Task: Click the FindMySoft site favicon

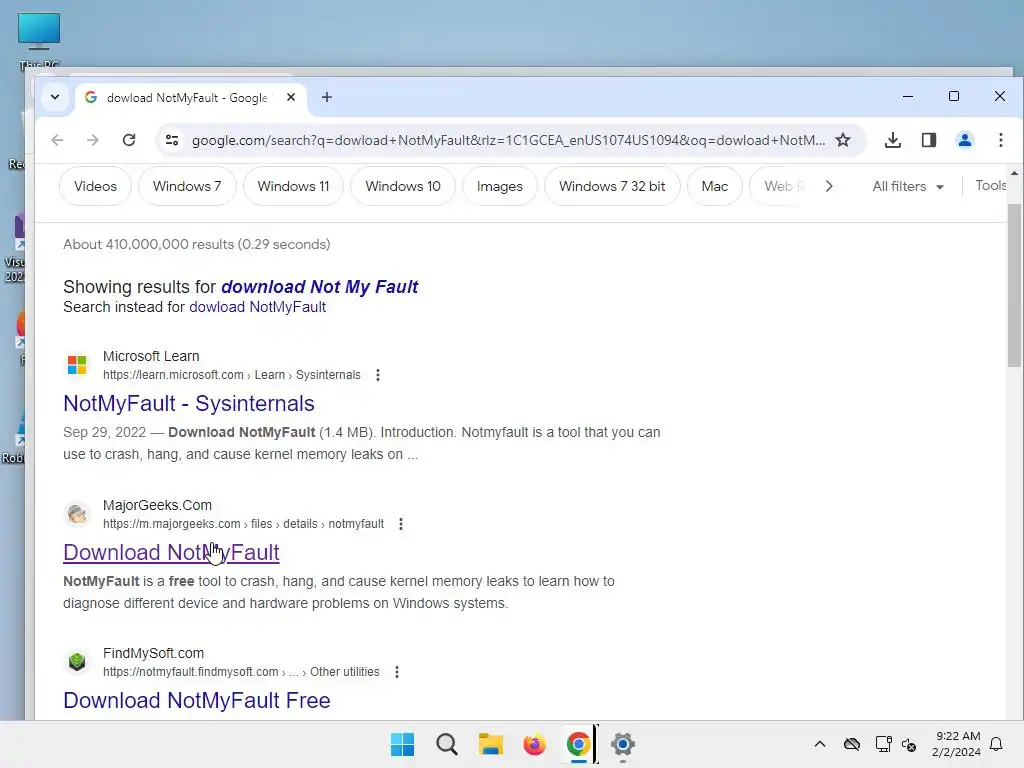Action: pos(77,662)
